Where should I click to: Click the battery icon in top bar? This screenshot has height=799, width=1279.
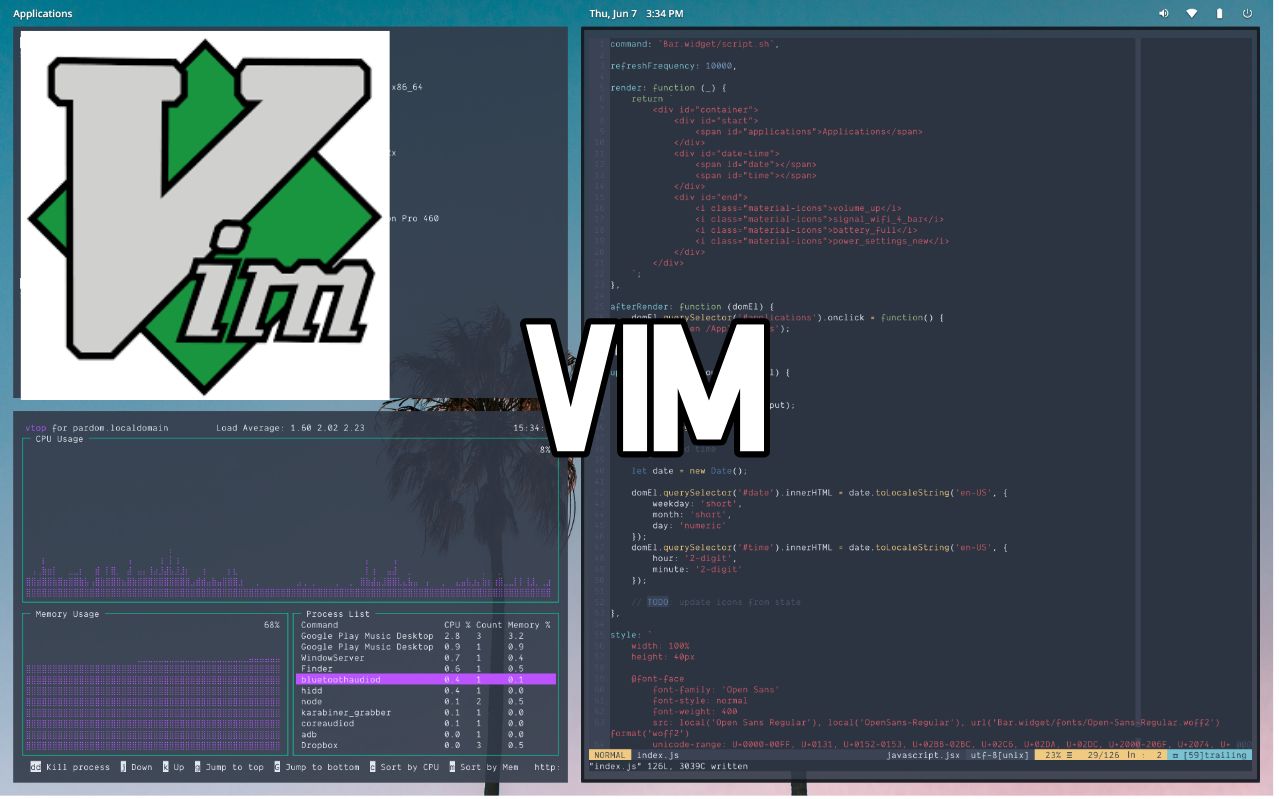(x=1219, y=14)
